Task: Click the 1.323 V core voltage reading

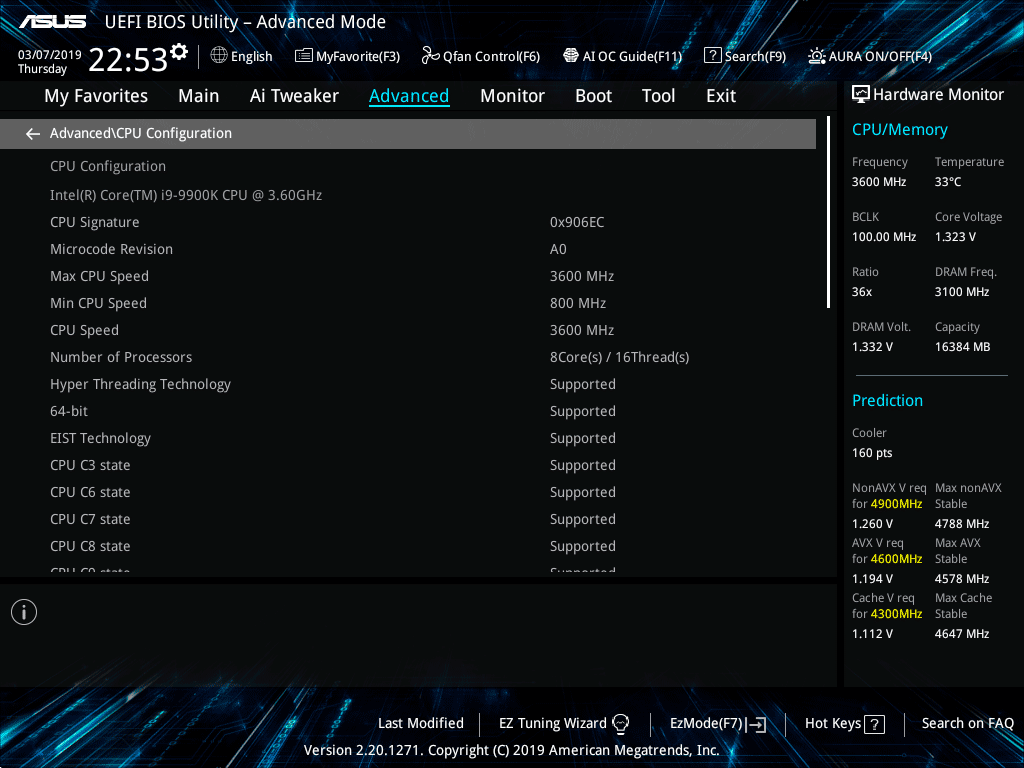Action: [955, 236]
